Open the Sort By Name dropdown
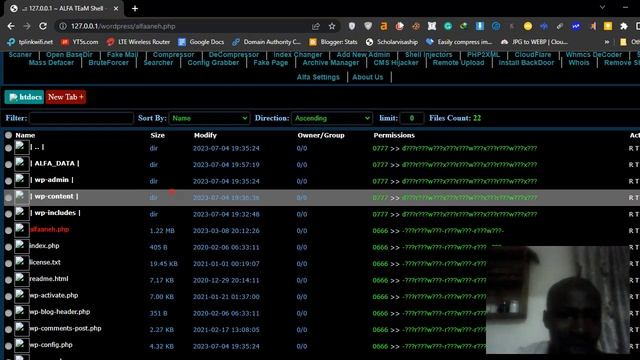This screenshot has width=640, height=360. click(209, 118)
